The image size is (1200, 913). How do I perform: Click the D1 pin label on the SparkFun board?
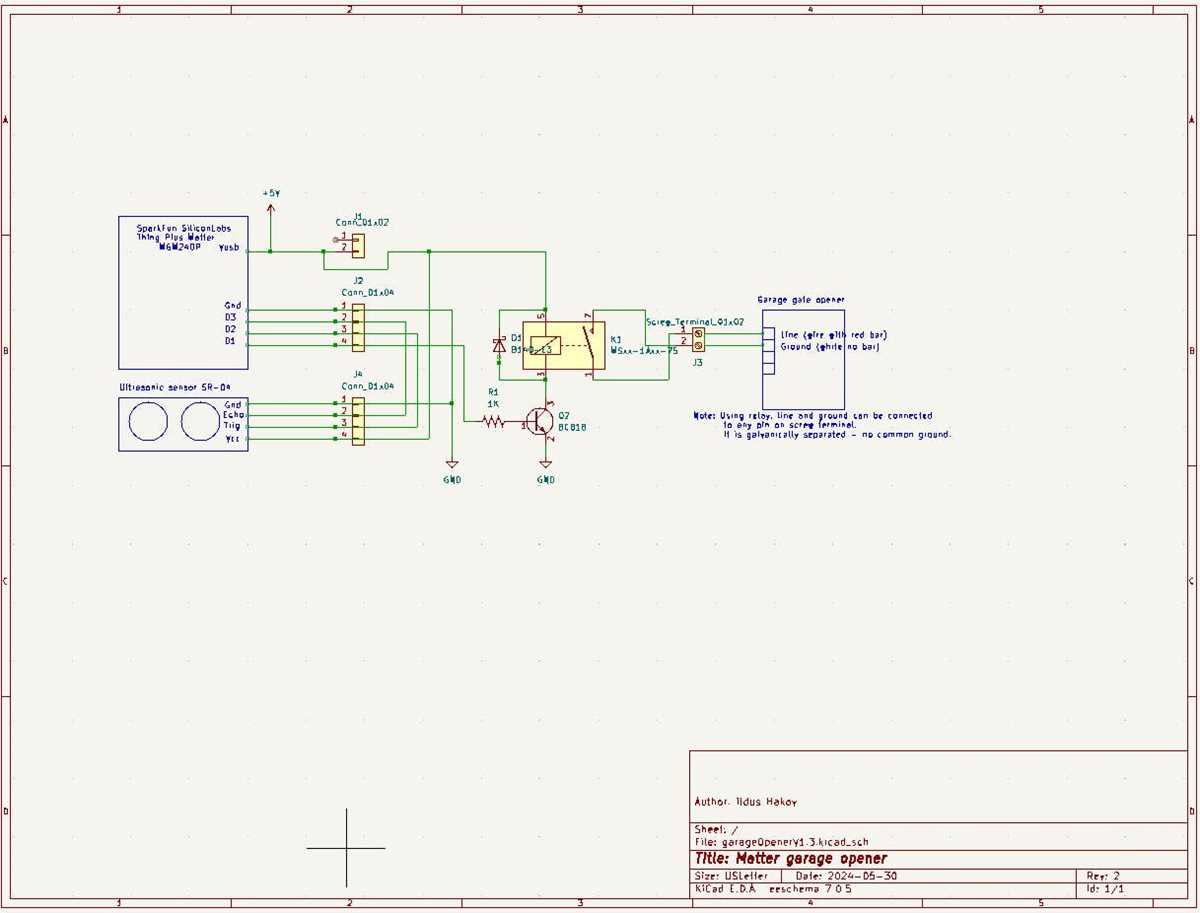pyautogui.click(x=230, y=340)
